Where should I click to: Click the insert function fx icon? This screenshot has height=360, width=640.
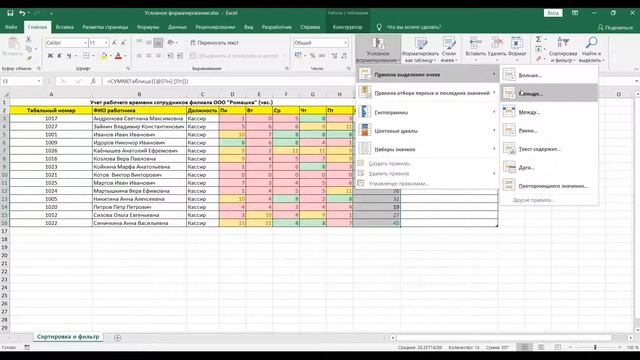click(x=93, y=81)
